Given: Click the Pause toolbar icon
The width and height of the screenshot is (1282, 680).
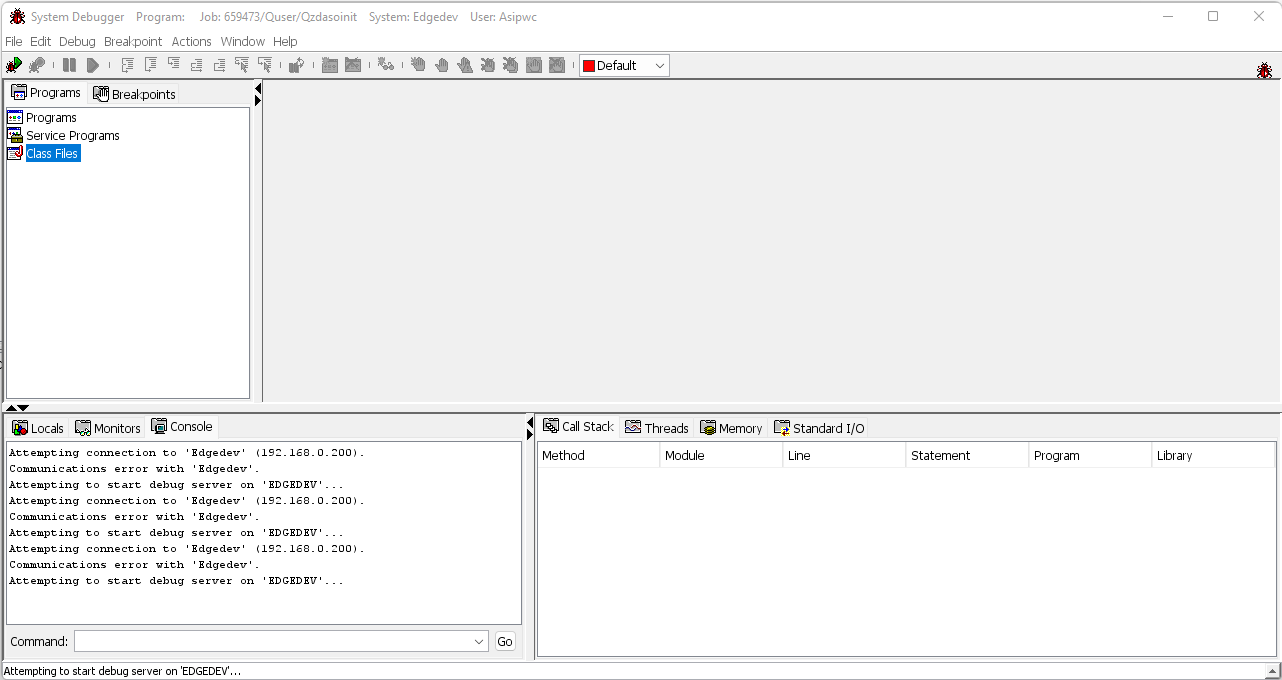Looking at the screenshot, I should (x=69, y=65).
